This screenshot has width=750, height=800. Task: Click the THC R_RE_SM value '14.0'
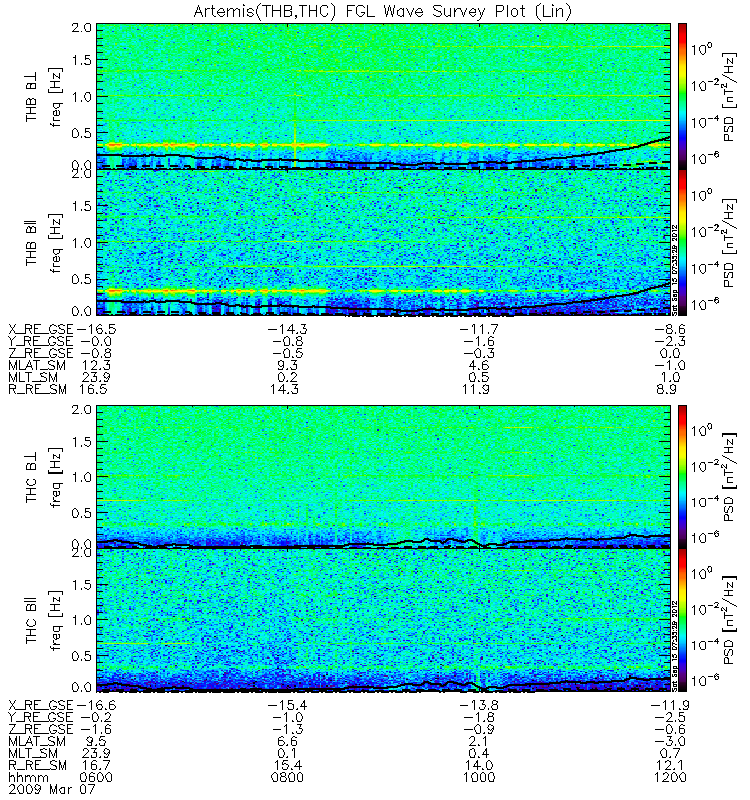point(479,765)
